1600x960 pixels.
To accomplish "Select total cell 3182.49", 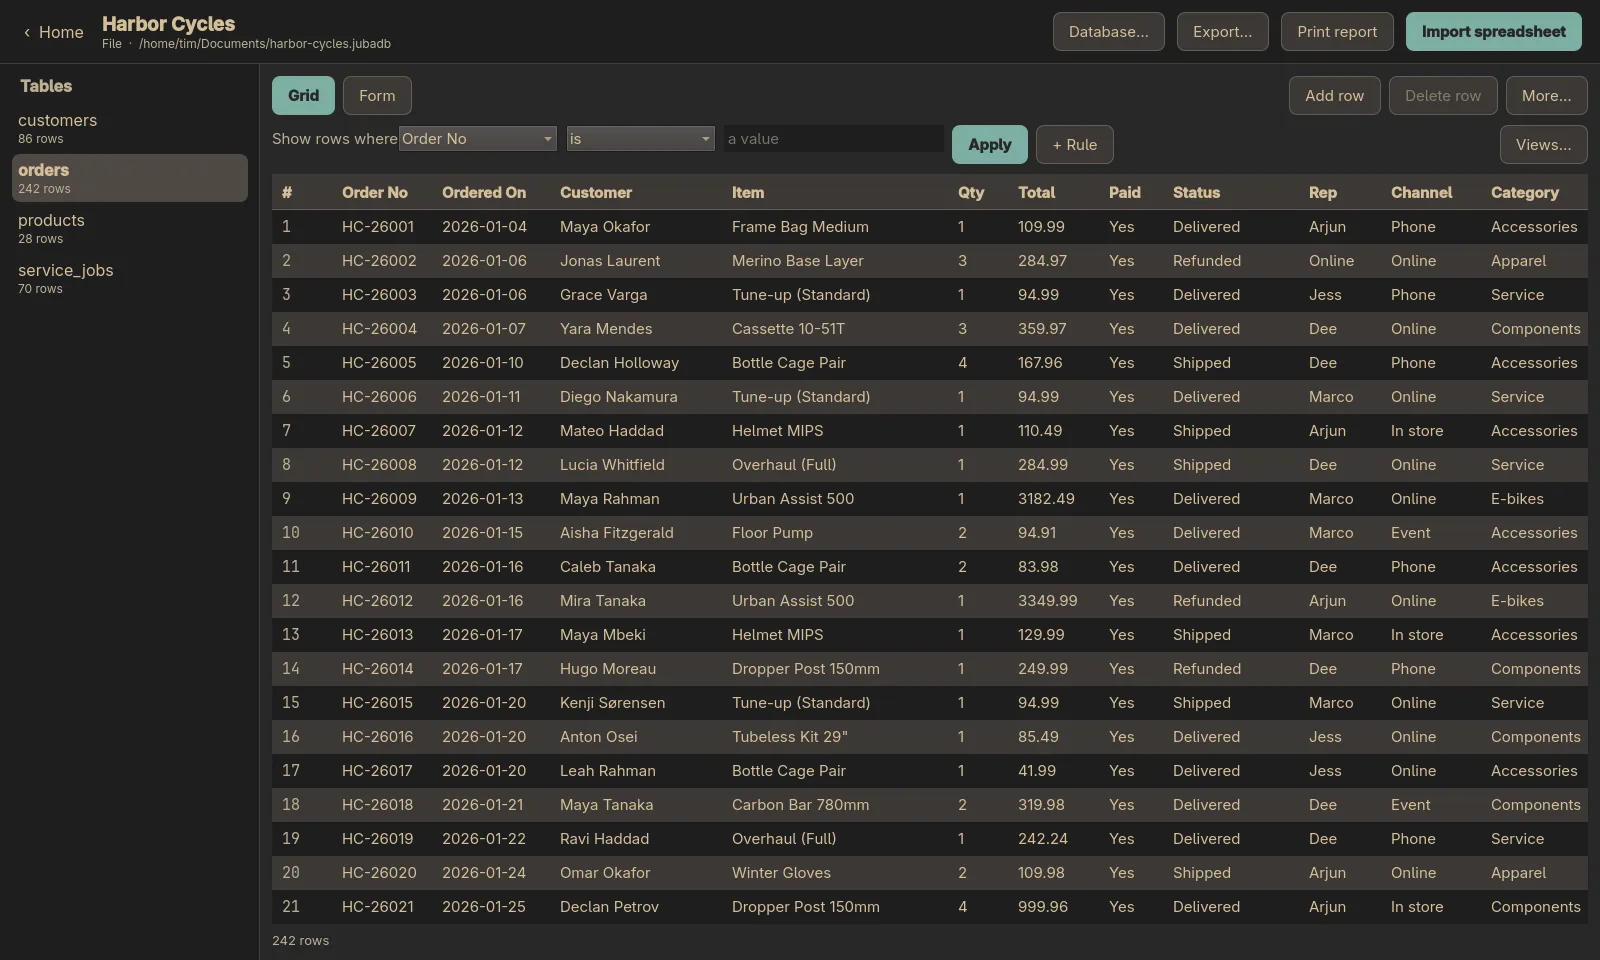I will [1046, 499].
